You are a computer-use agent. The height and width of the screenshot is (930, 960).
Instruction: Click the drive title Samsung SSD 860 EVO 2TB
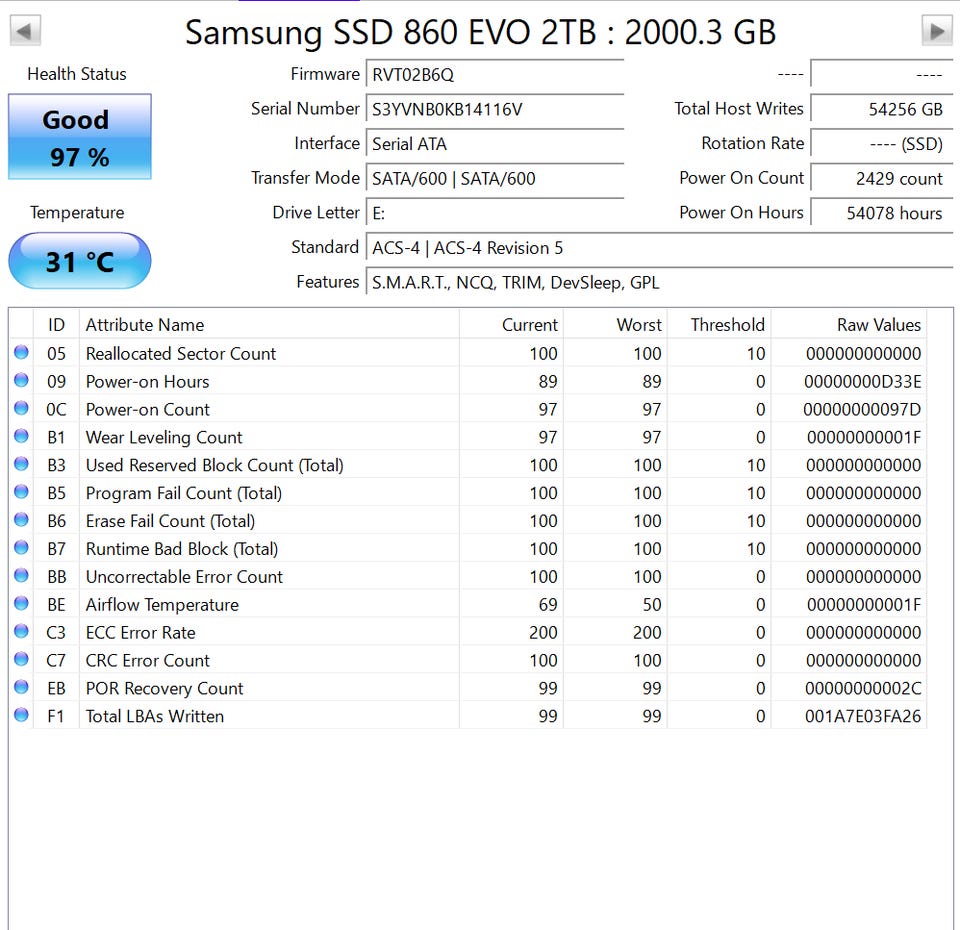point(391,32)
